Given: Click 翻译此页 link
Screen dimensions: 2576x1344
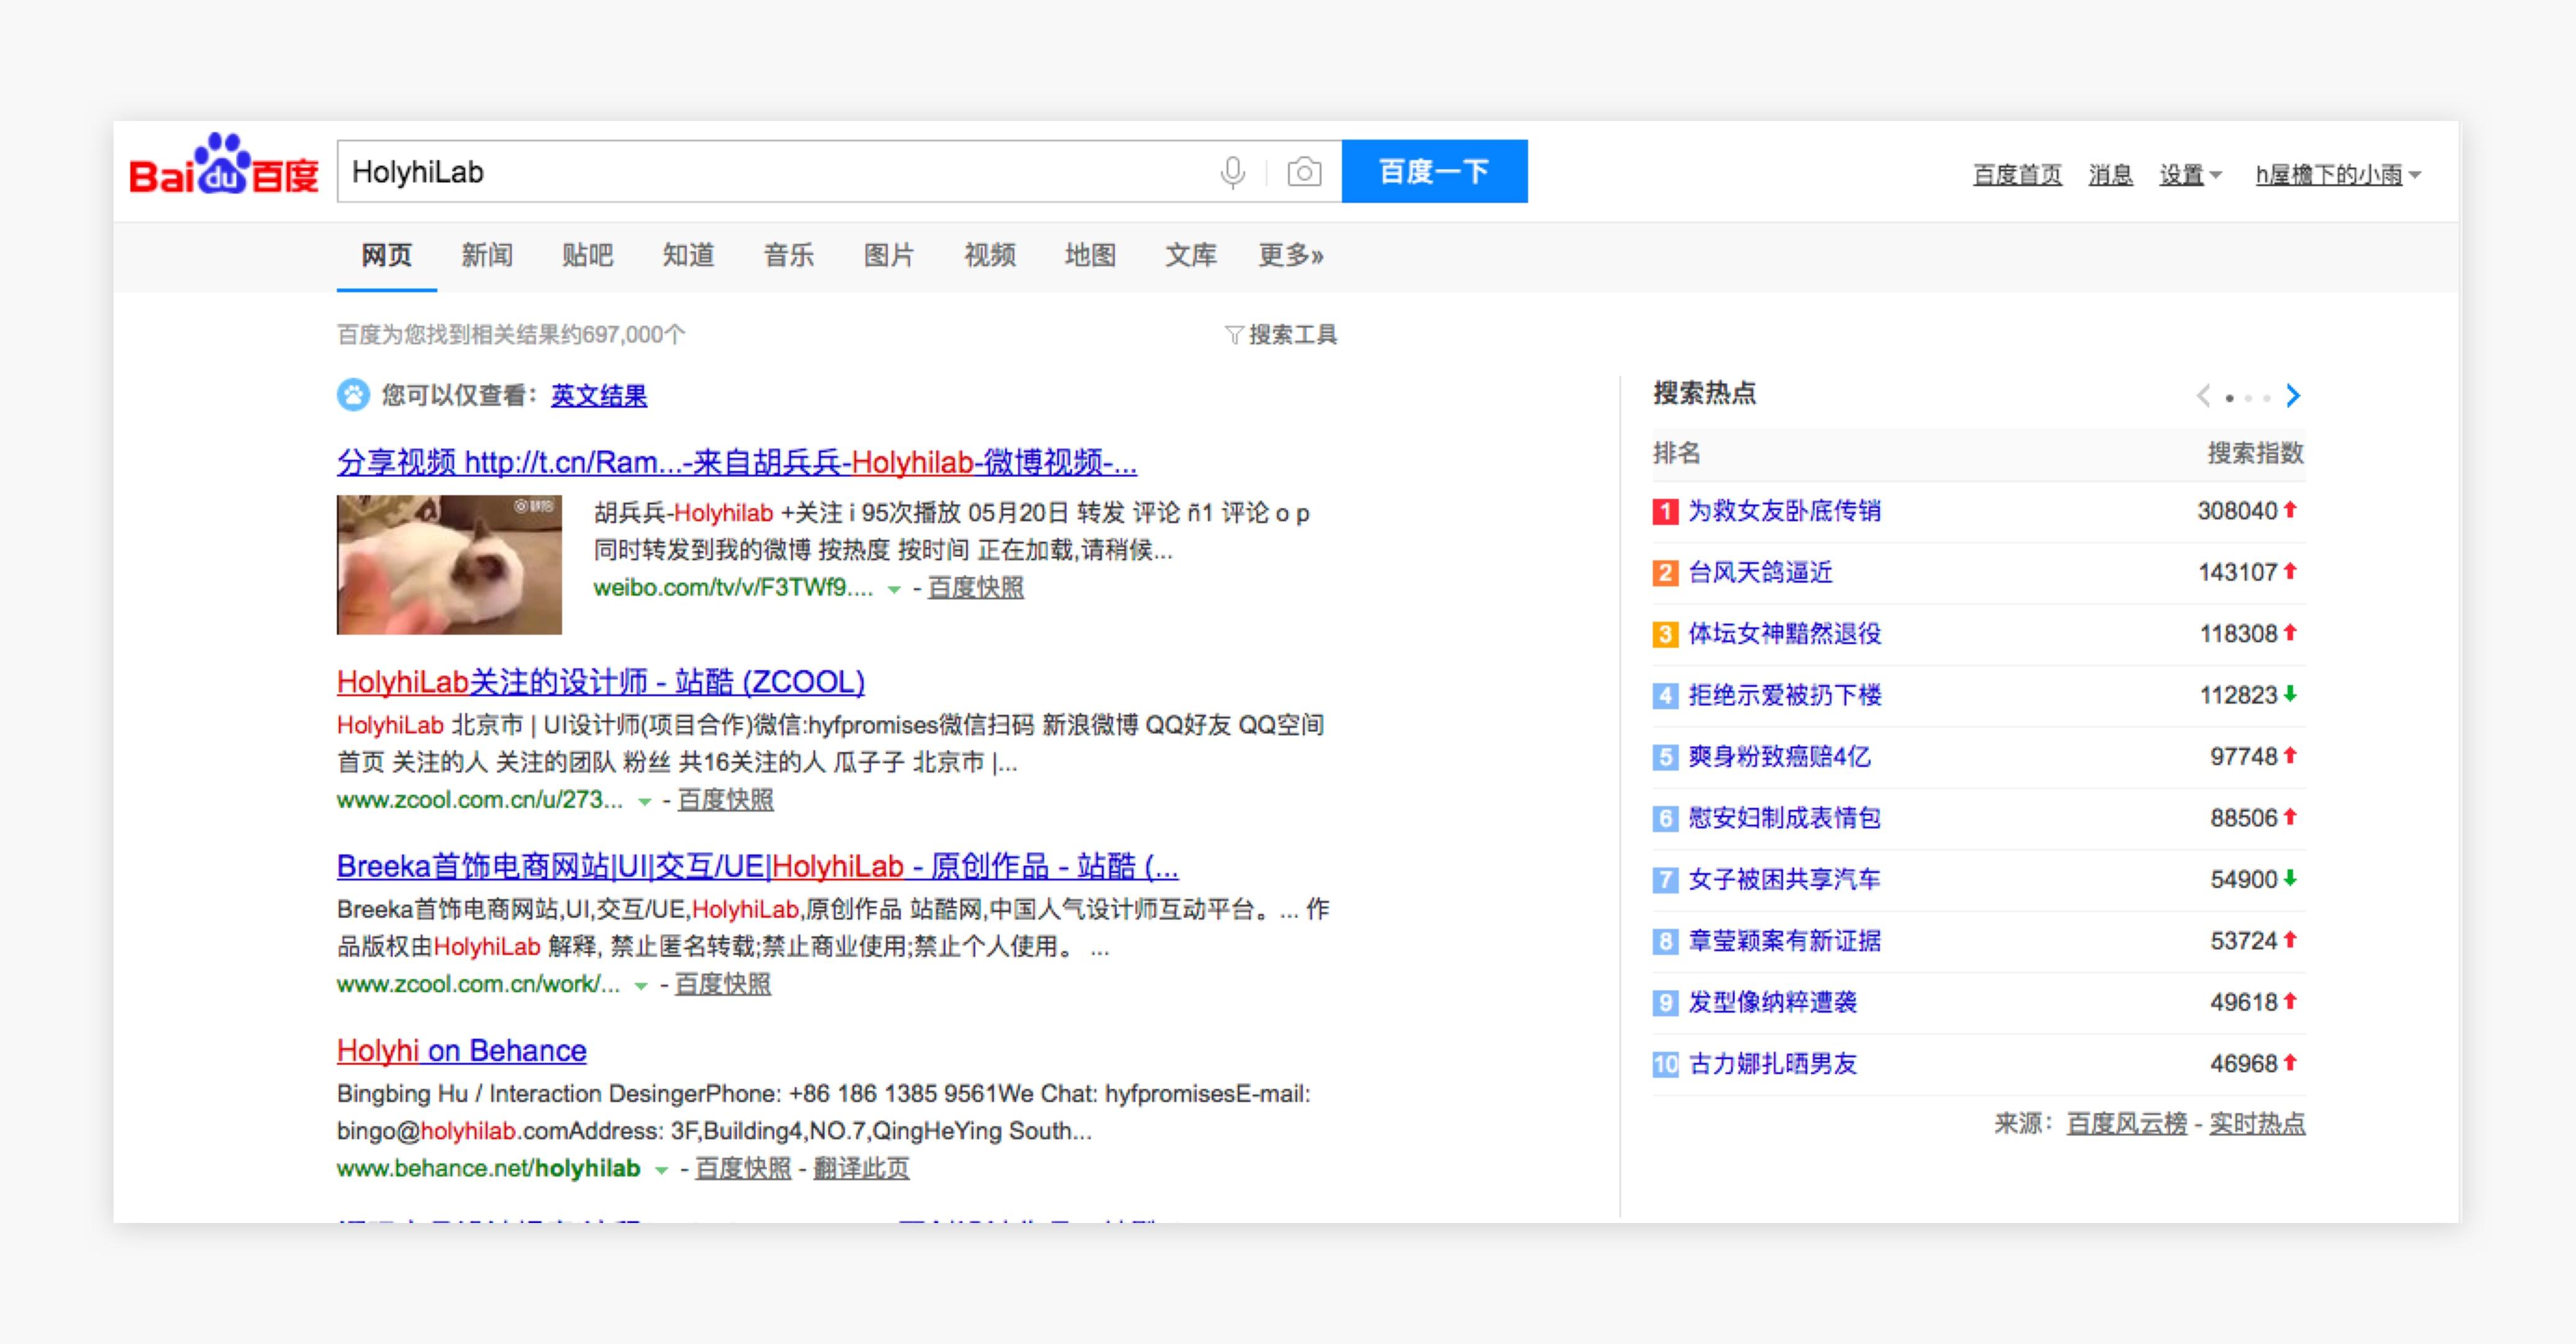Looking at the screenshot, I should tap(861, 1168).
